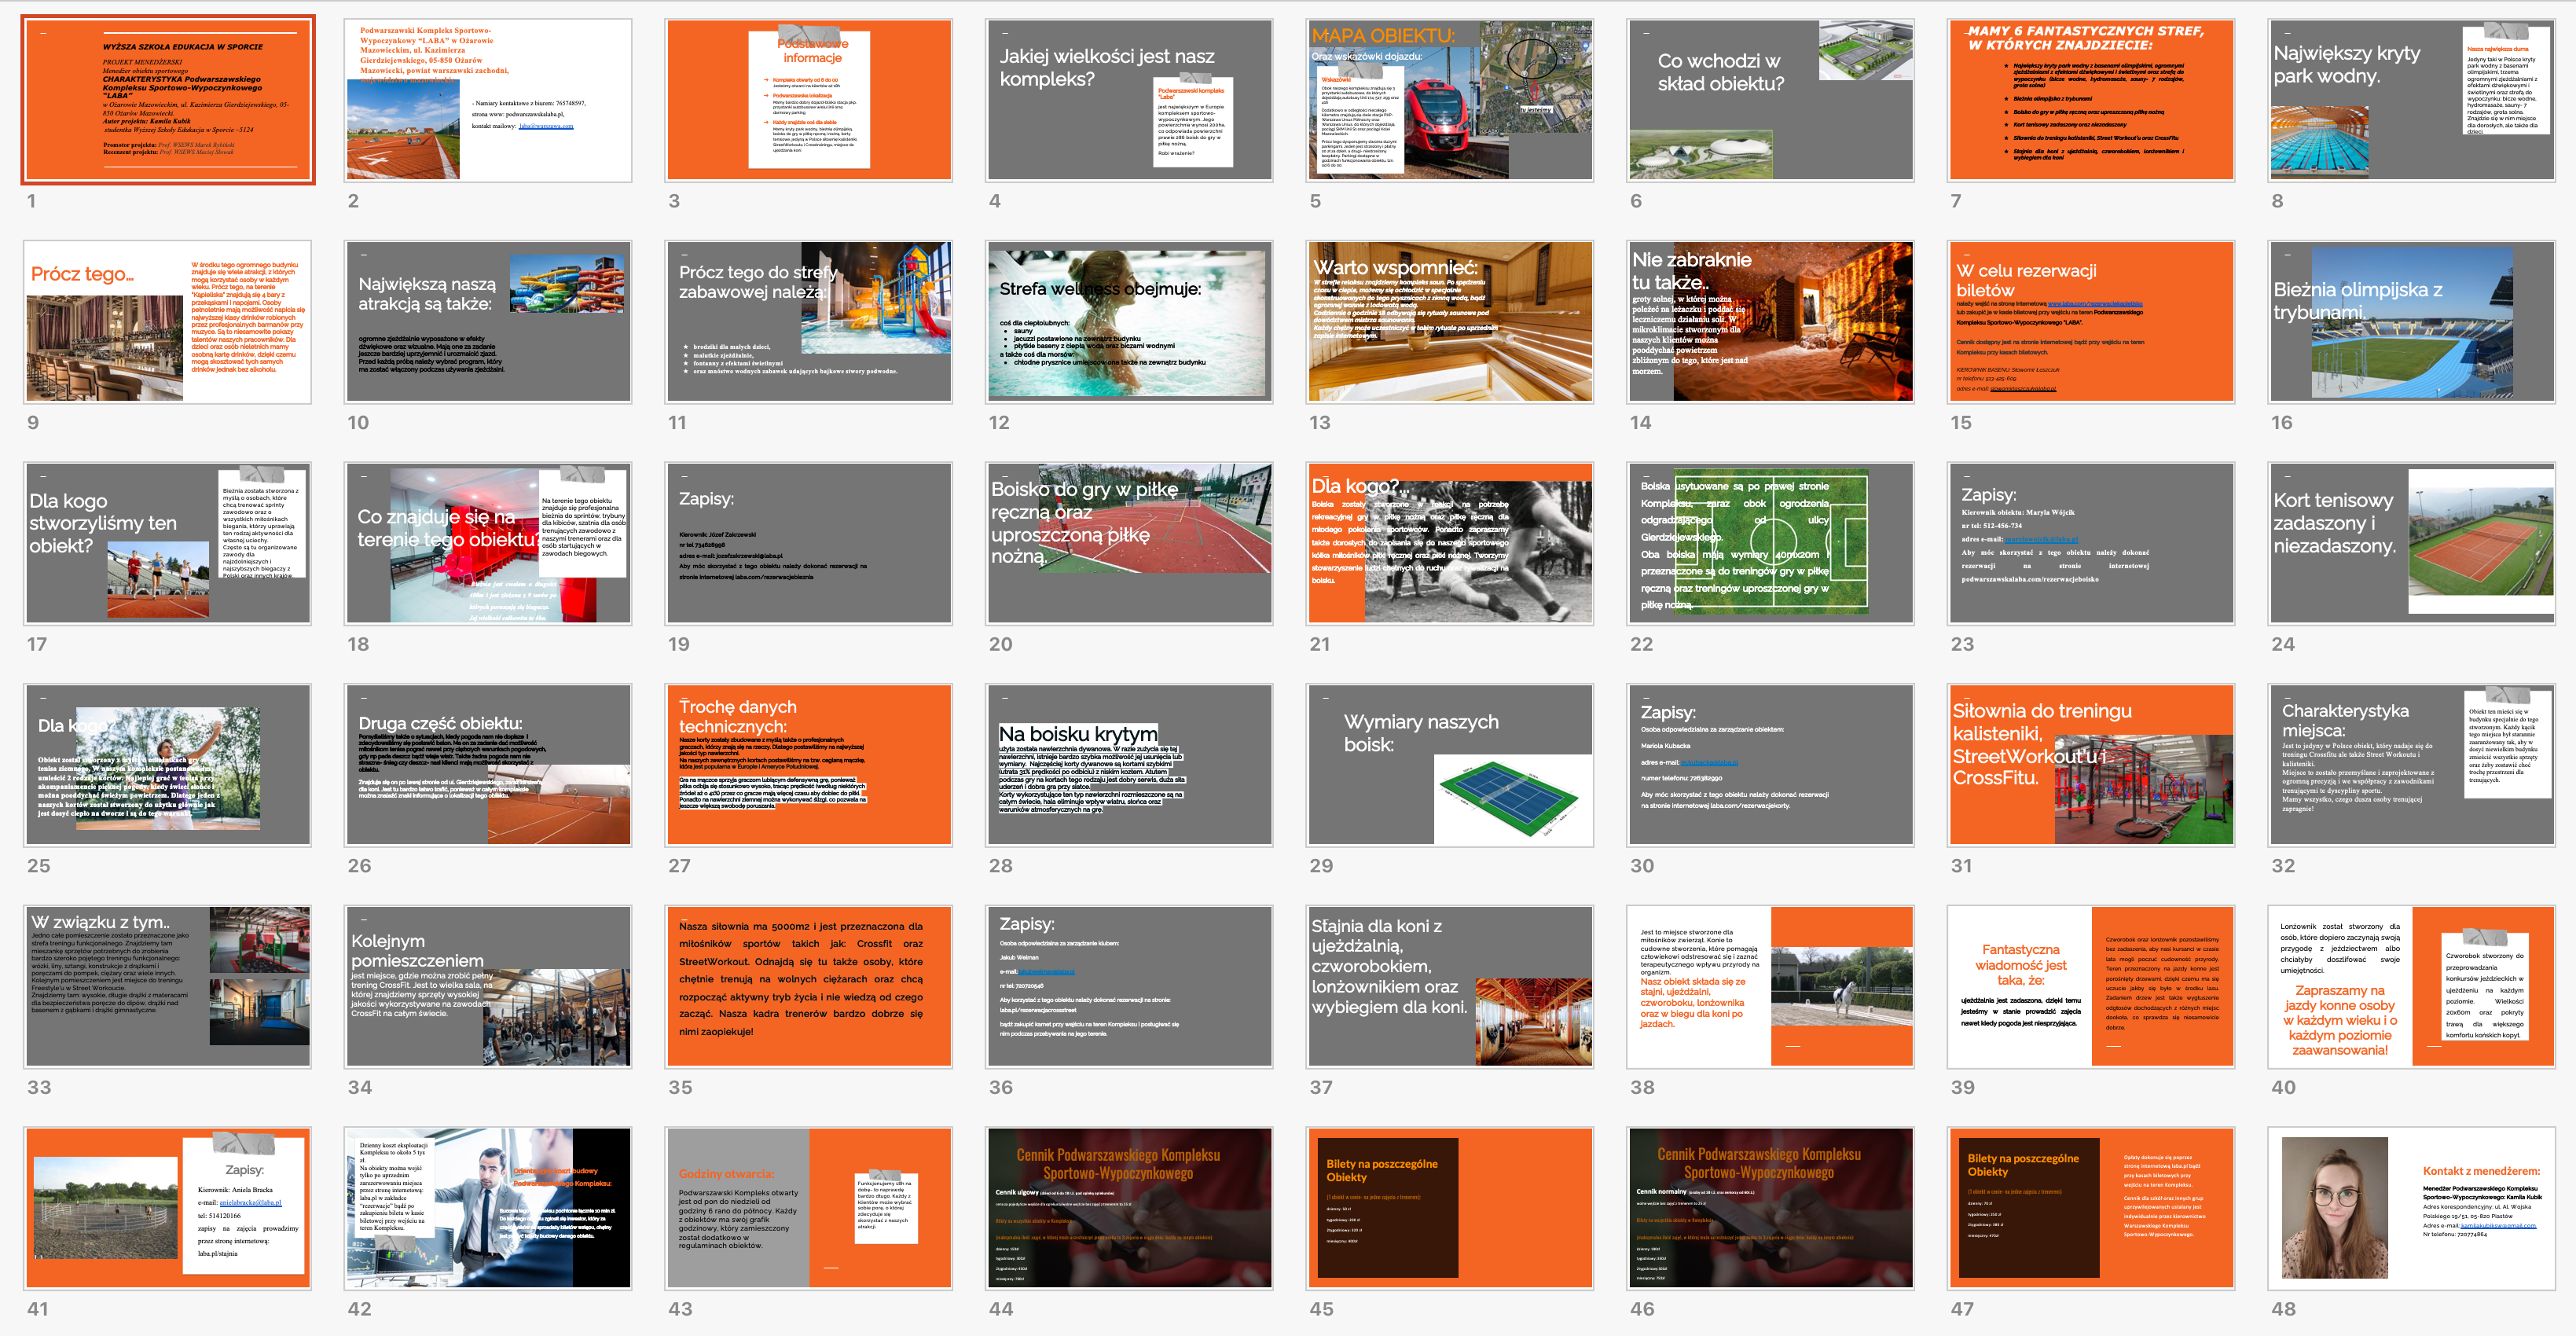This screenshot has height=1336, width=2576.
Task: Choose 'Wymiary naszych boisk' slide
Action: click(1449, 765)
